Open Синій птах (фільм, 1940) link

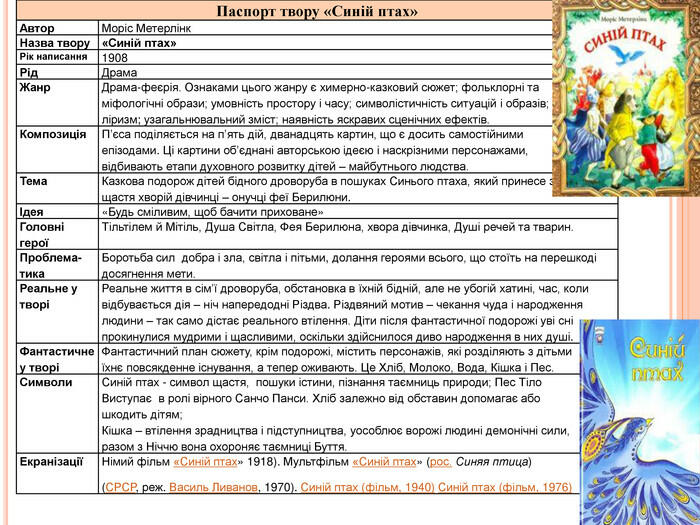[x=367, y=487]
